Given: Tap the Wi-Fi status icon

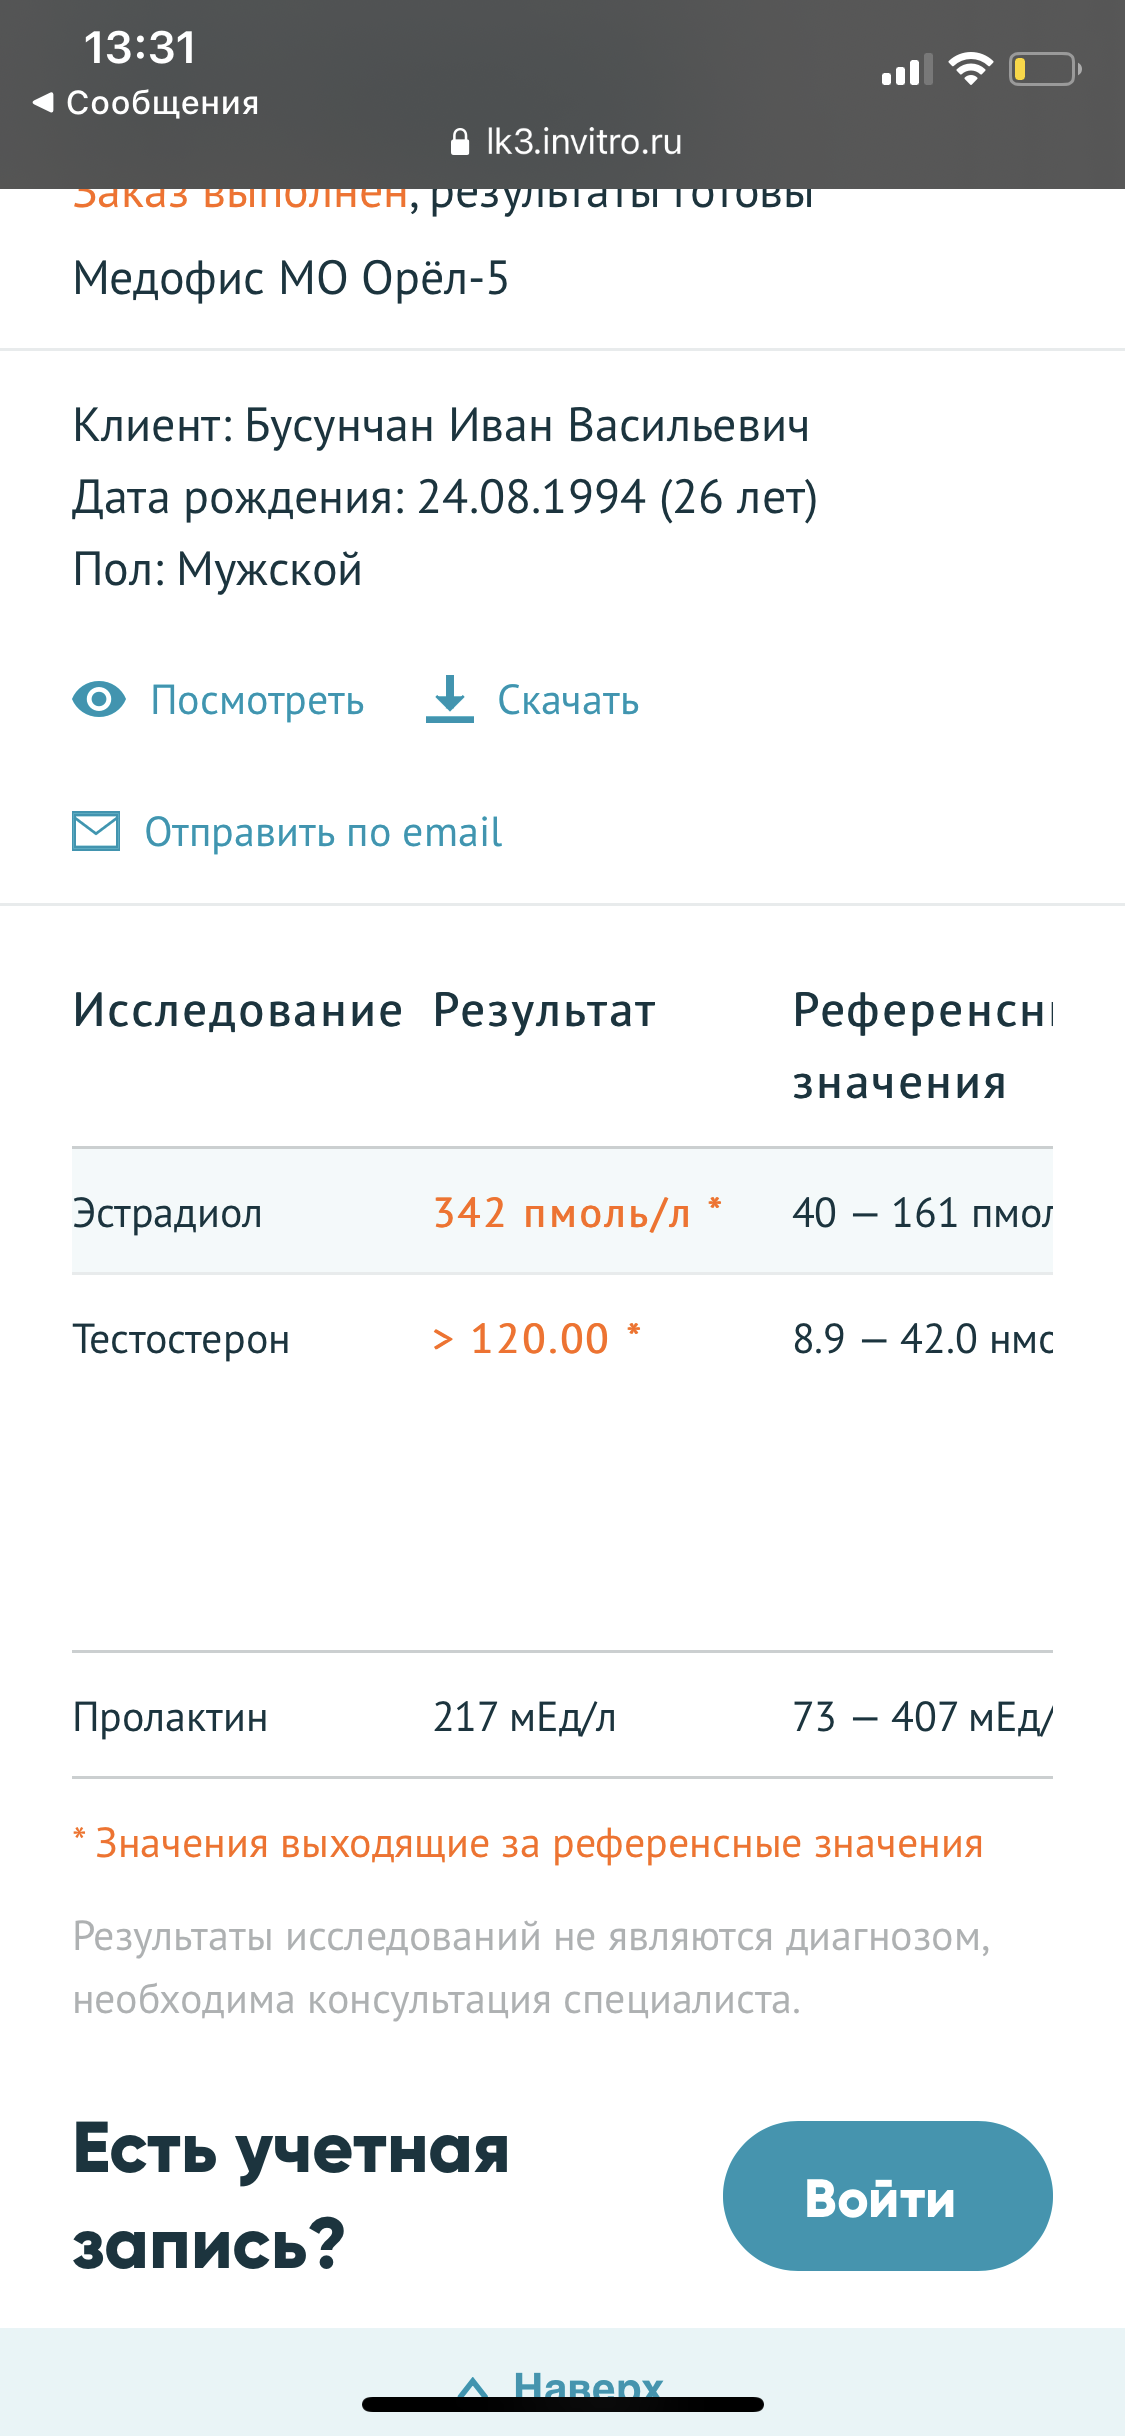Looking at the screenshot, I should (969, 69).
